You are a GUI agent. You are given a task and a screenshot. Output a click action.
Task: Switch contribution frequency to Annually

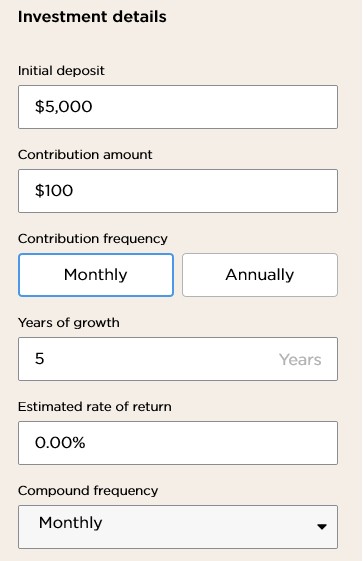coord(260,275)
